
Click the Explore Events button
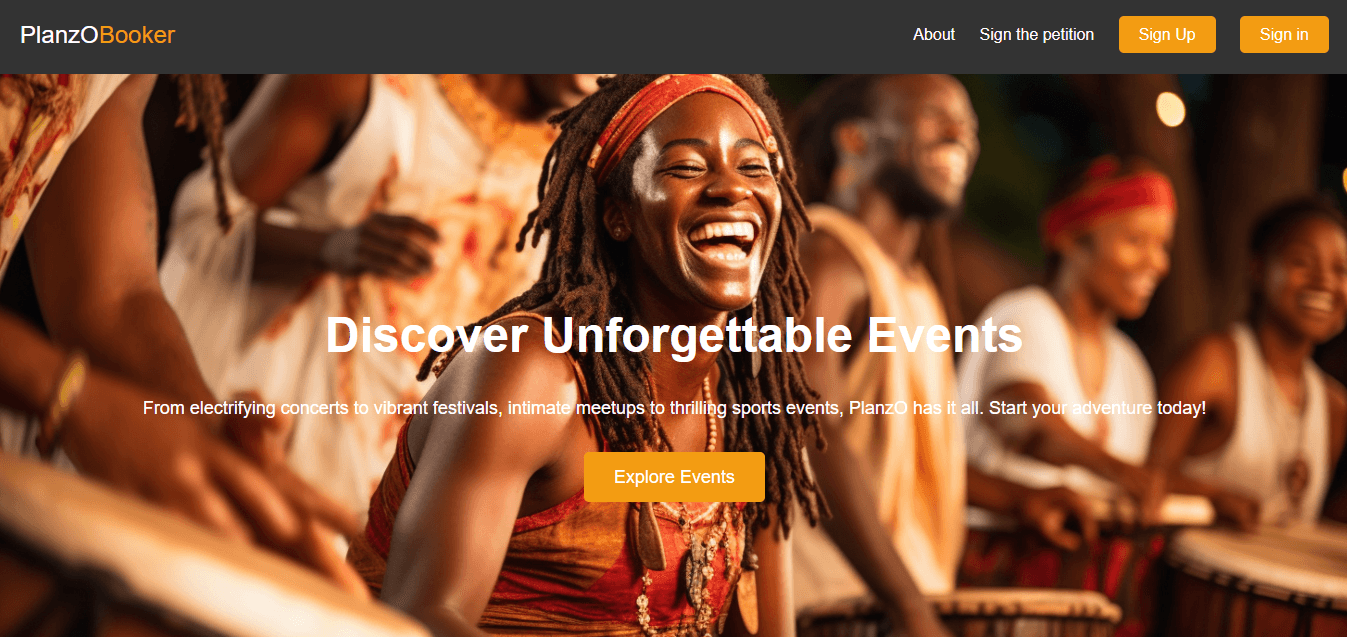click(674, 477)
